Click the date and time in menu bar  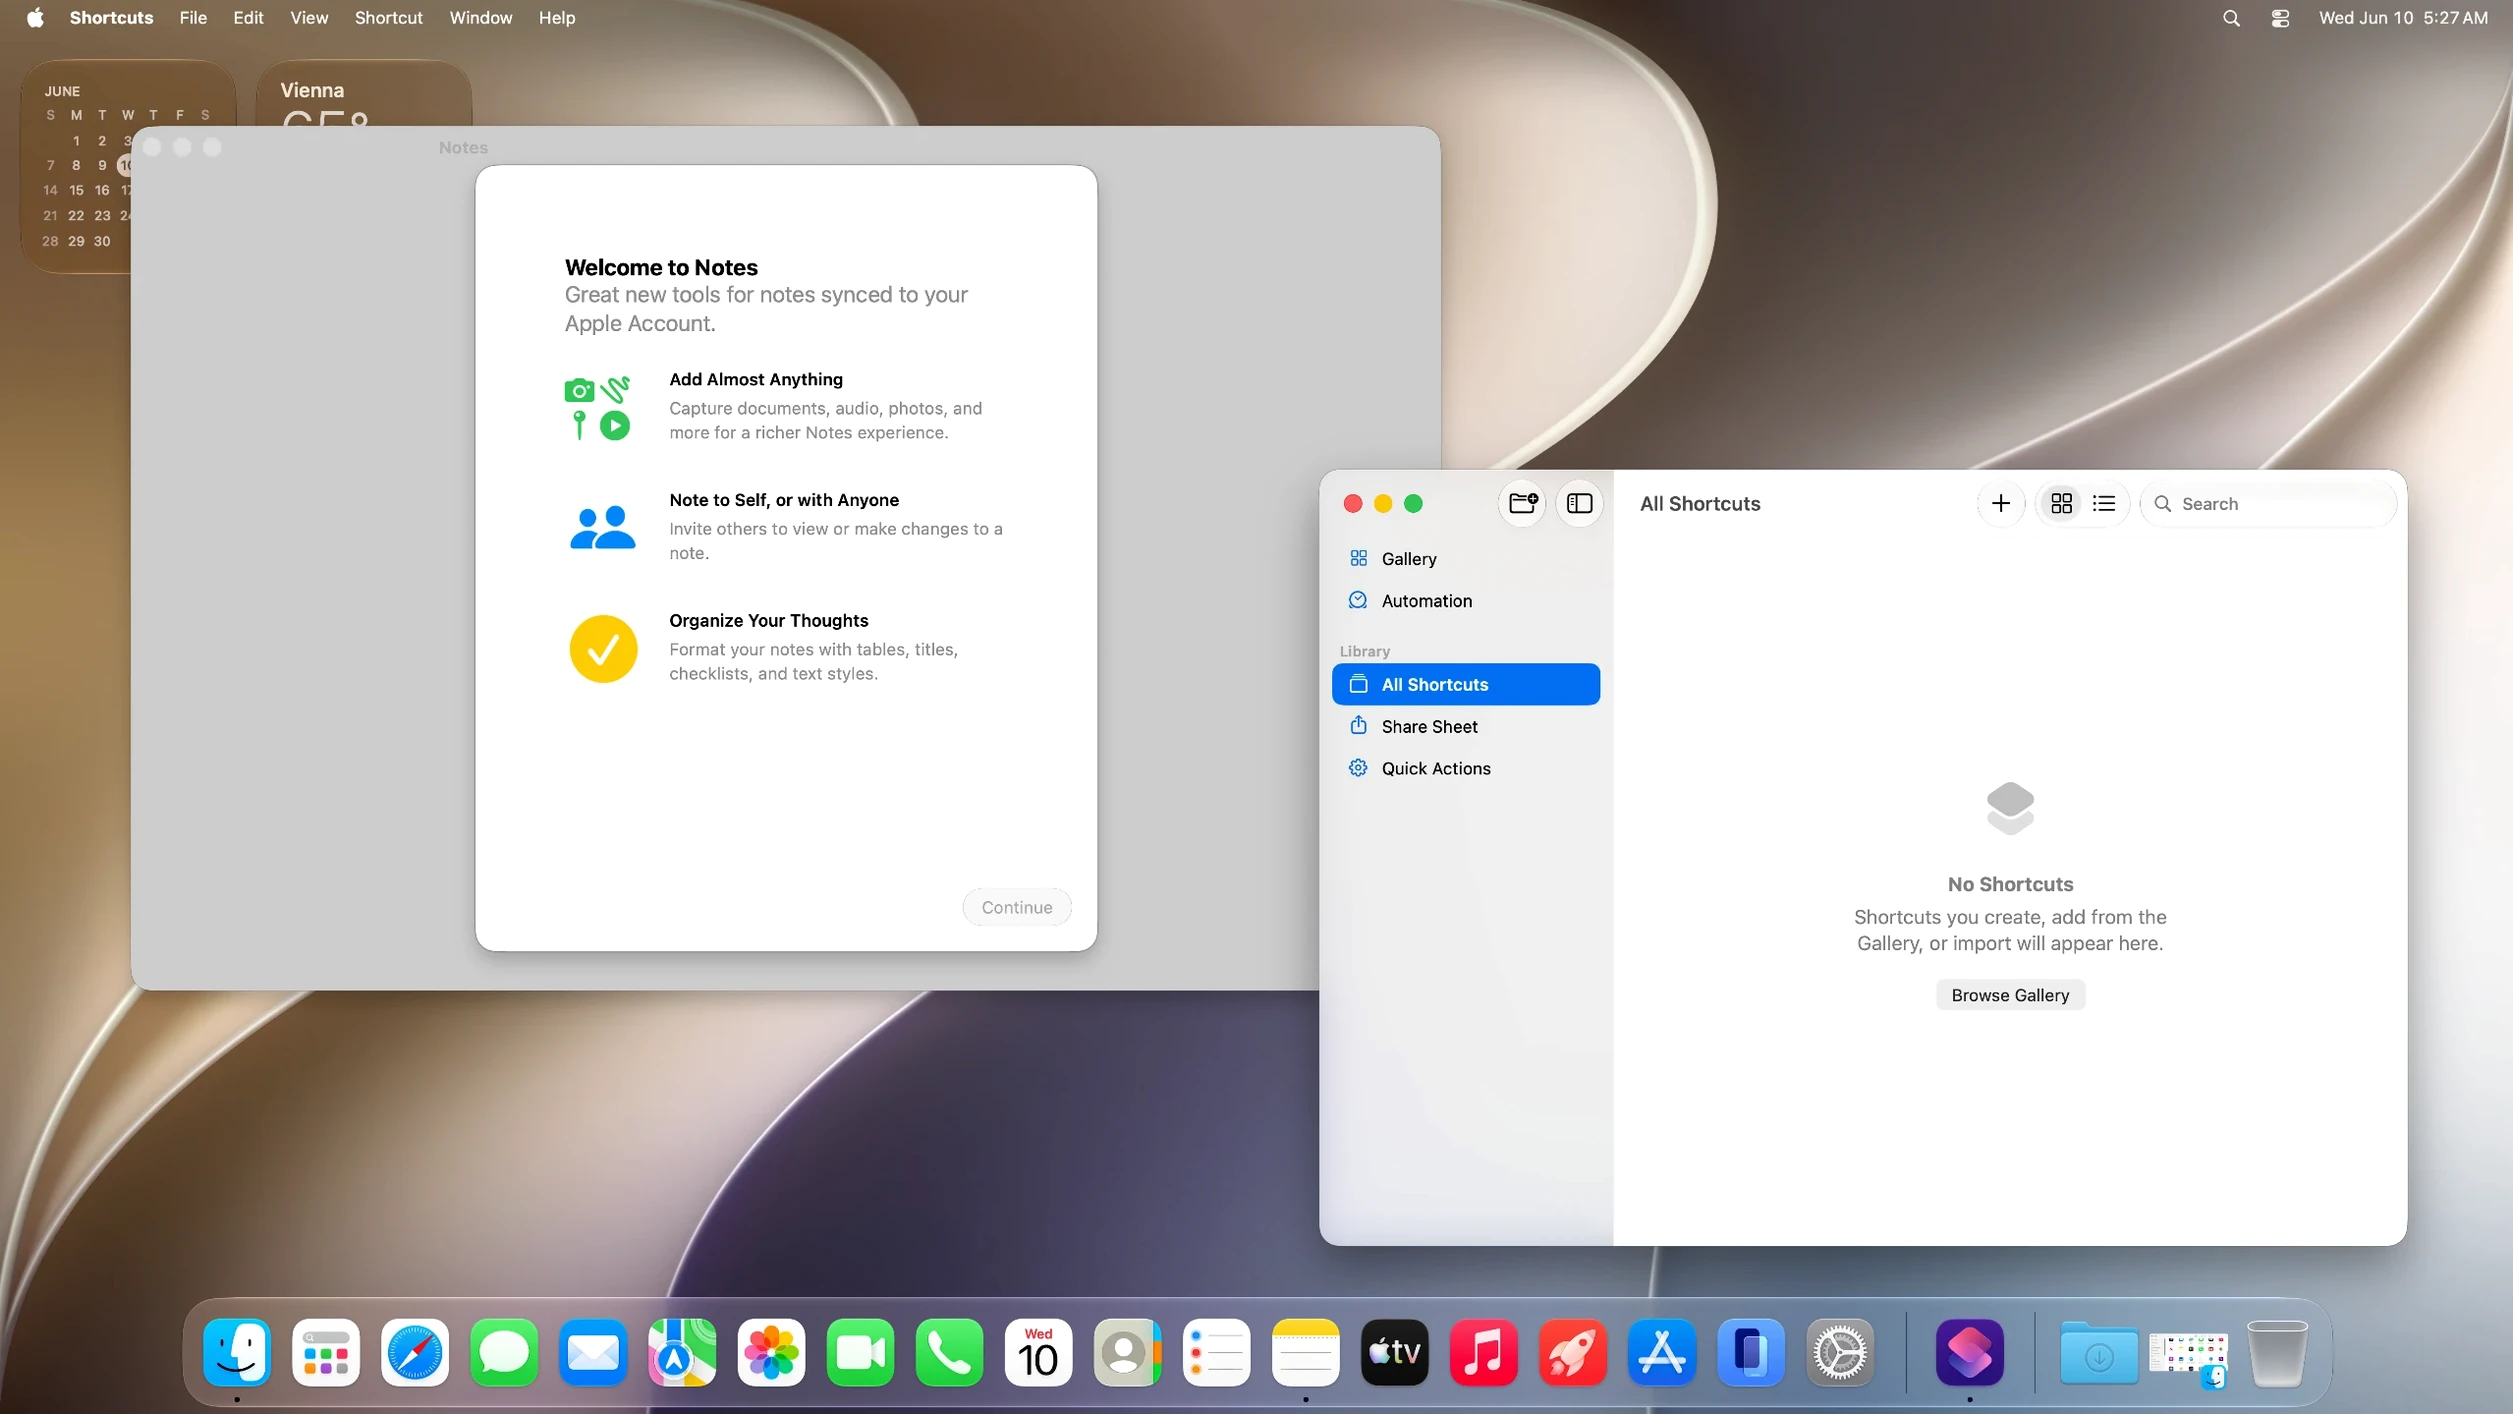tap(2402, 18)
